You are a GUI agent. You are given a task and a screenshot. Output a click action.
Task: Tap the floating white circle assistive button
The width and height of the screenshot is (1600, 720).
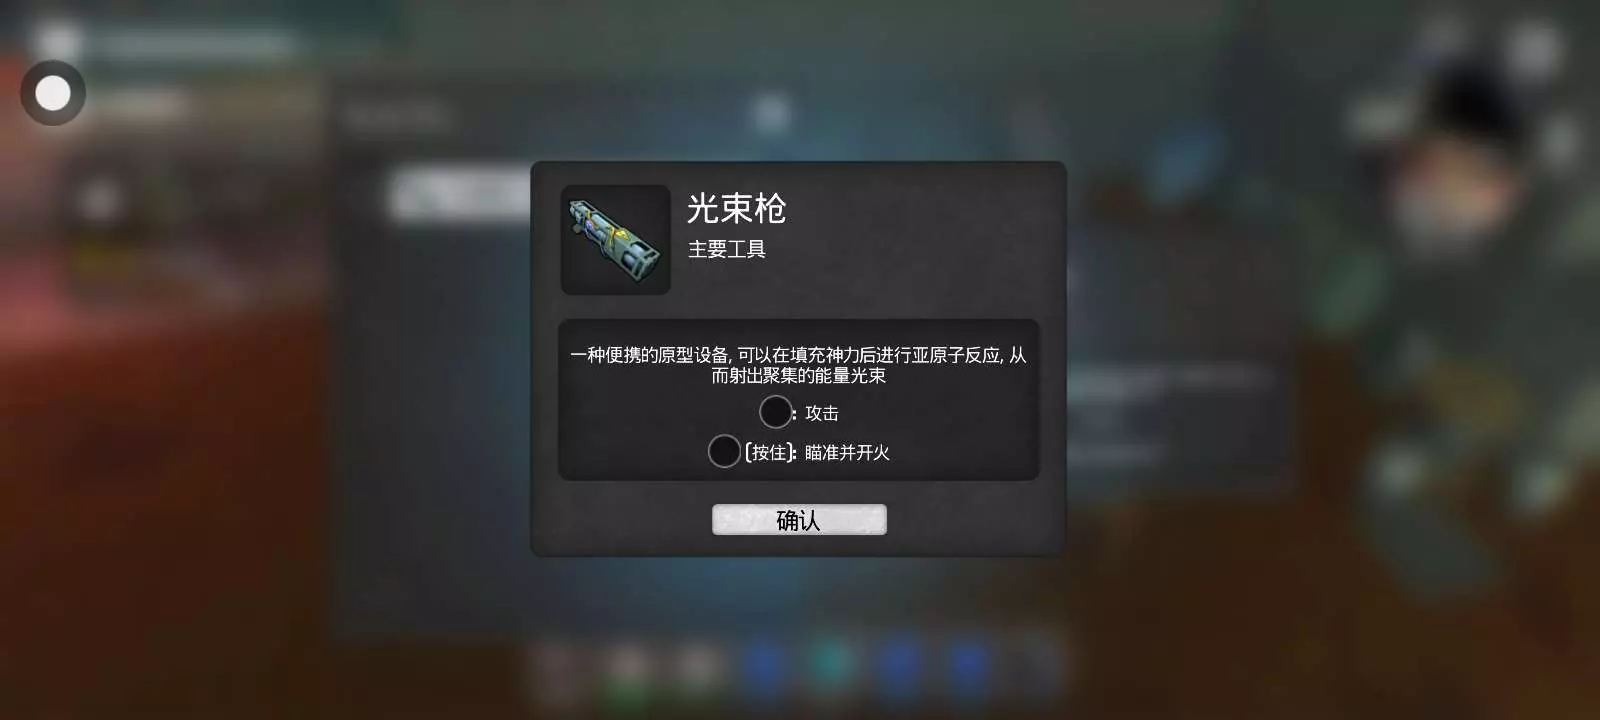click(53, 93)
